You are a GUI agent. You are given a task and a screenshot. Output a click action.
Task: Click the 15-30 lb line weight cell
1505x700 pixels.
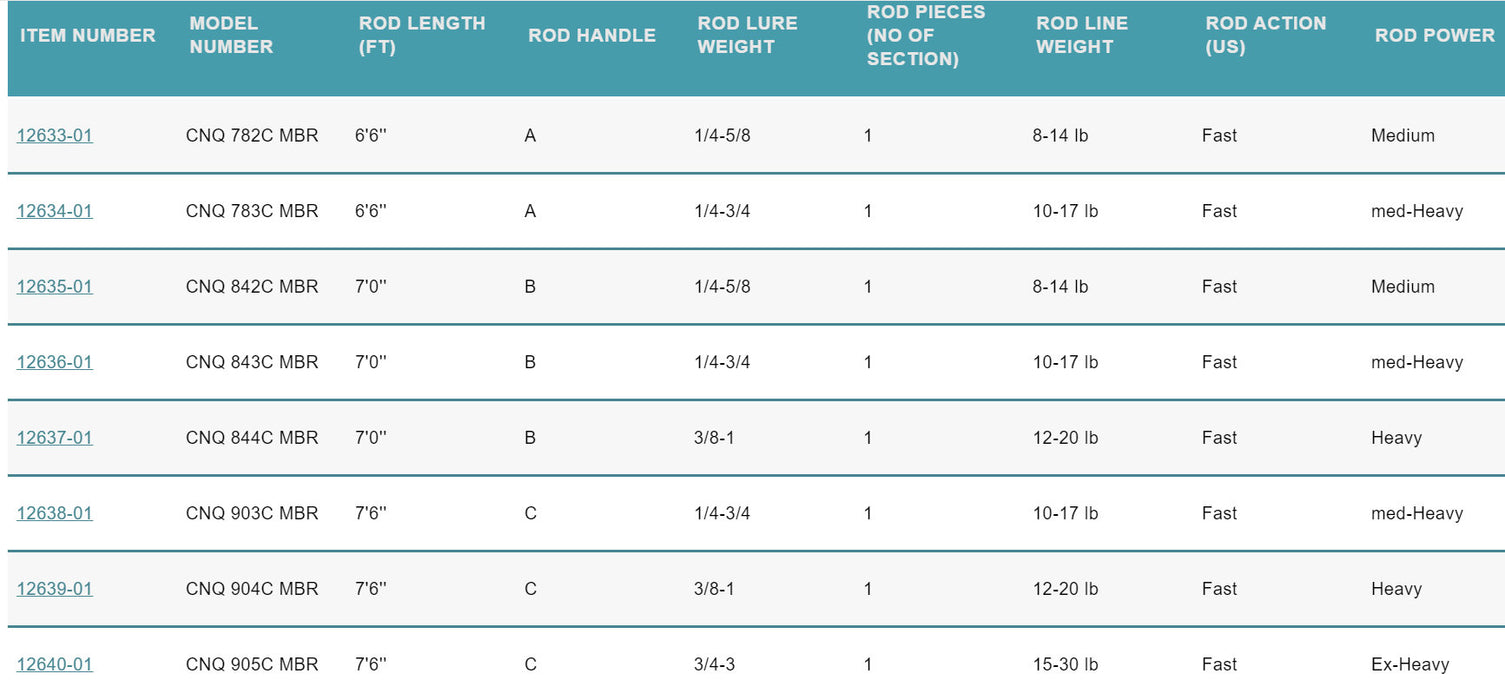[1065, 664]
